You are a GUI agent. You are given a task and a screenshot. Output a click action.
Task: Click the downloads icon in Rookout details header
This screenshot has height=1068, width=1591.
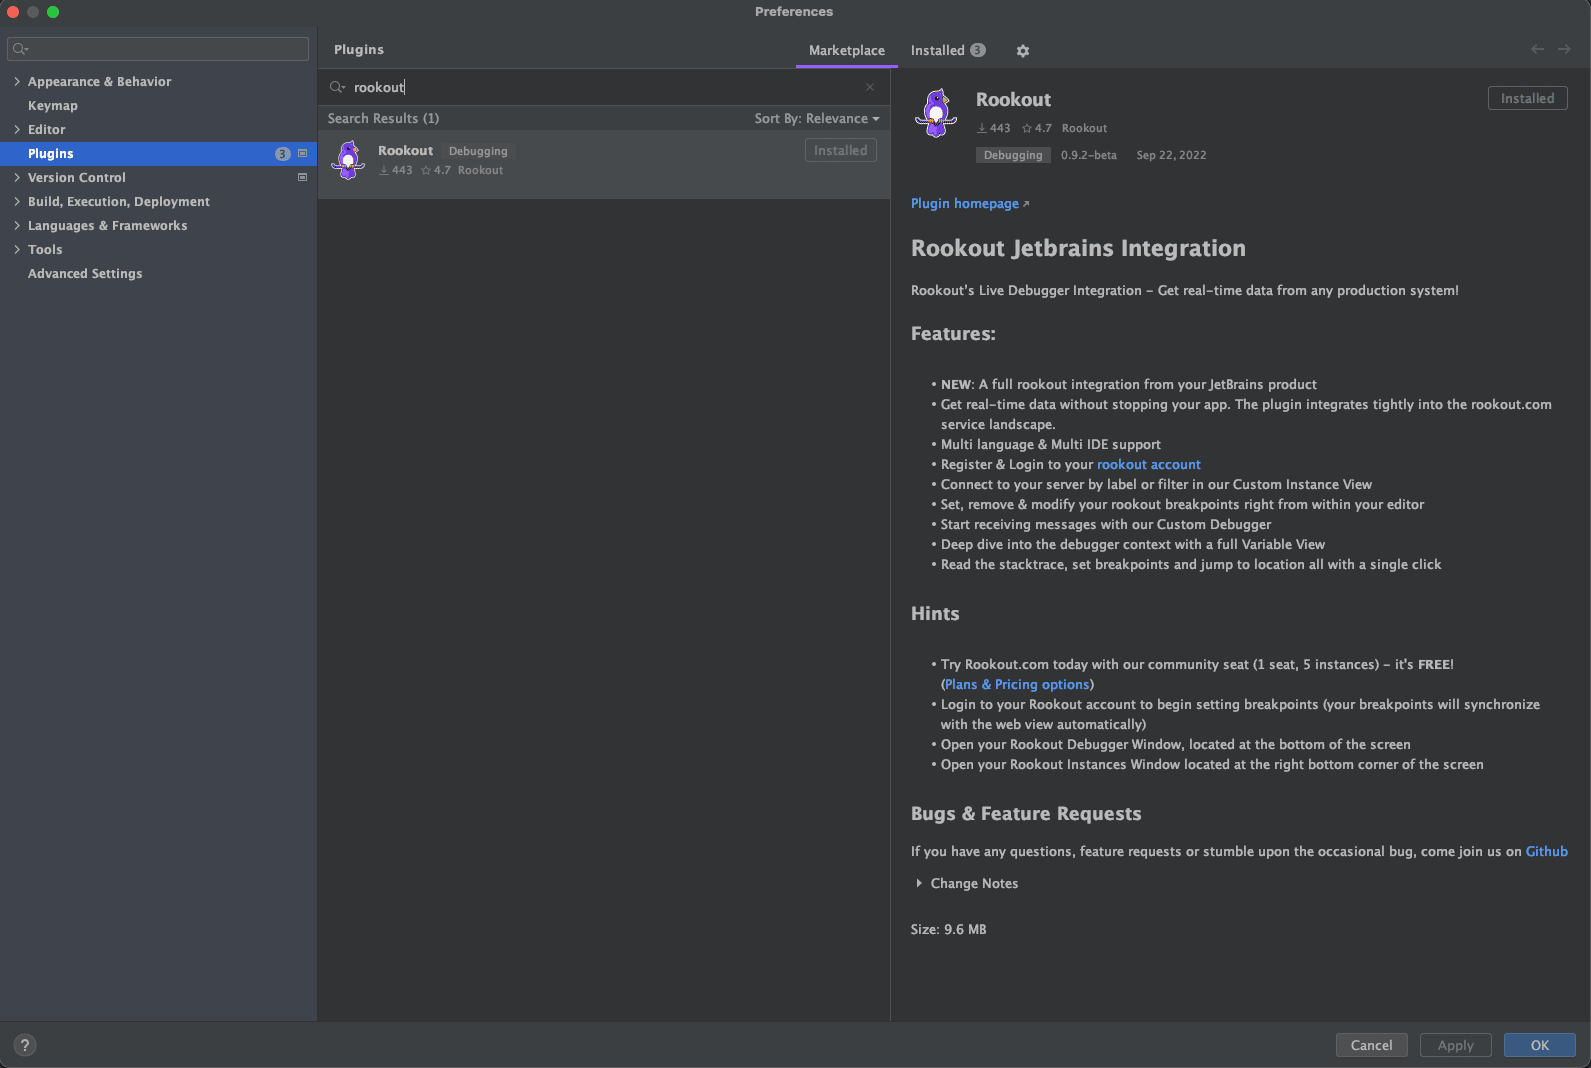pos(982,128)
